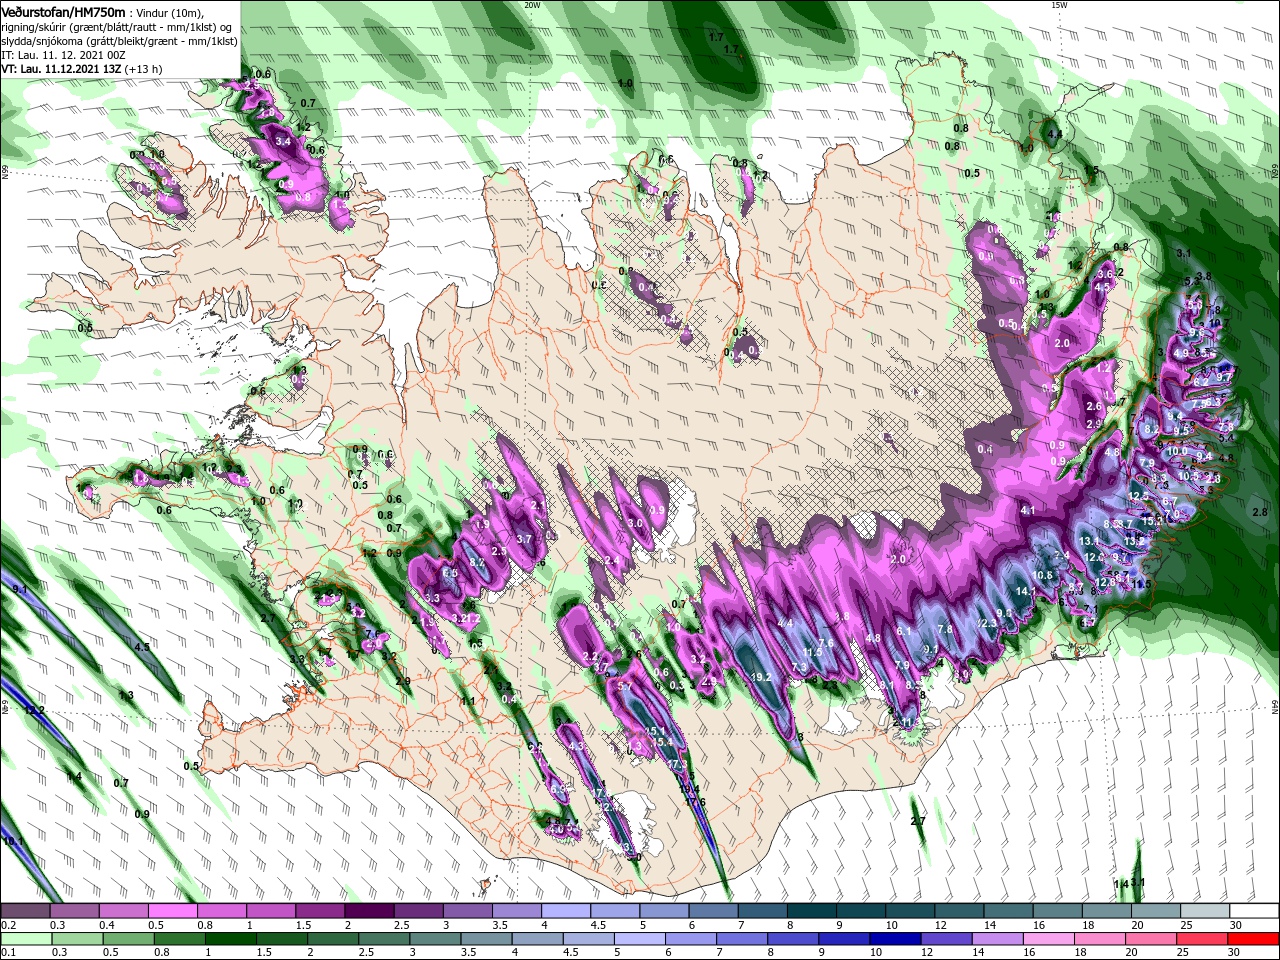1280x960 pixels.
Task: Click the 25 label in the lower legend row
Action: [x=1185, y=953]
